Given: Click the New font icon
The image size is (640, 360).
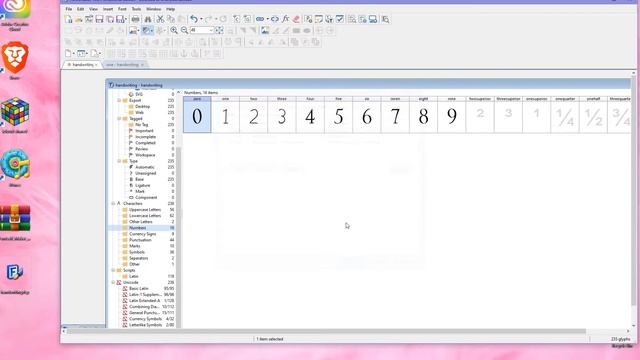Looking at the screenshot, I should pos(69,19).
